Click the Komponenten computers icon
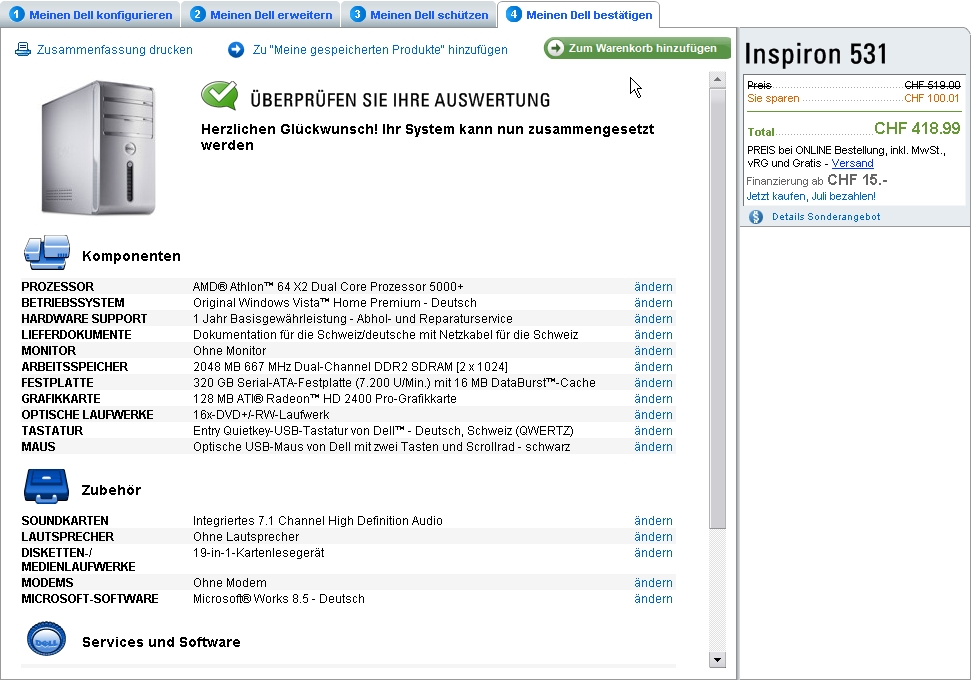The image size is (976, 685). coord(47,253)
